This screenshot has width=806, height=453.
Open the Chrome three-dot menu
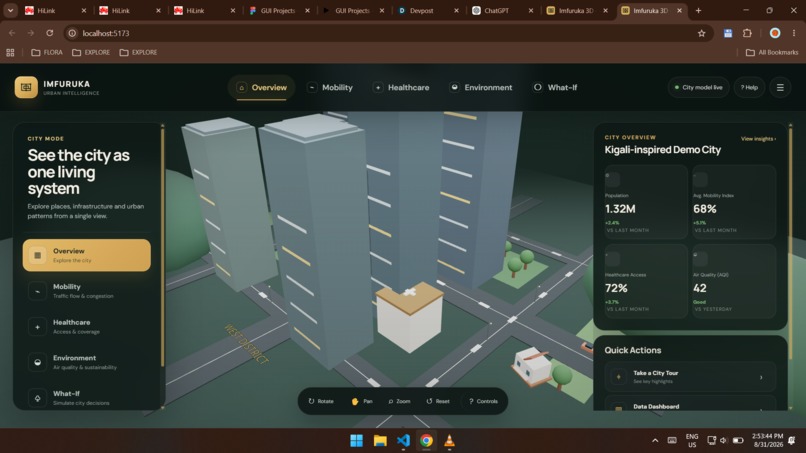794,33
